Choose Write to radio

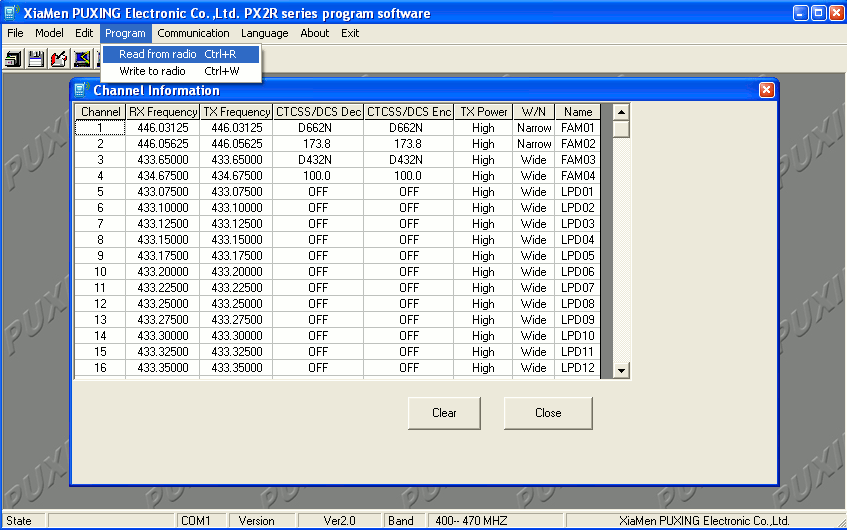coord(180,71)
